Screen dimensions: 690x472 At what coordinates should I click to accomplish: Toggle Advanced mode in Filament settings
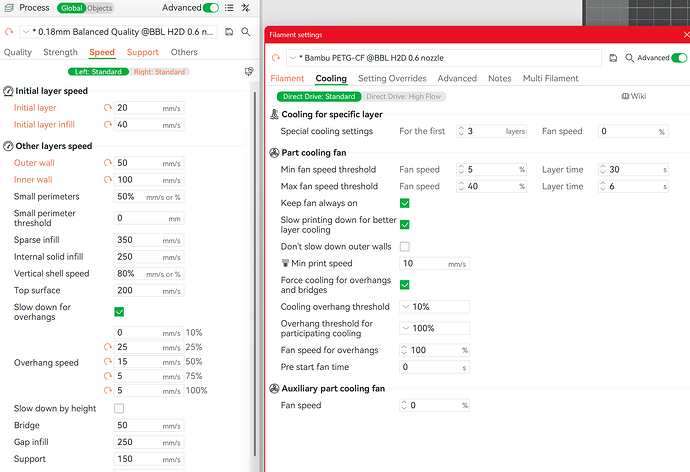[679, 58]
